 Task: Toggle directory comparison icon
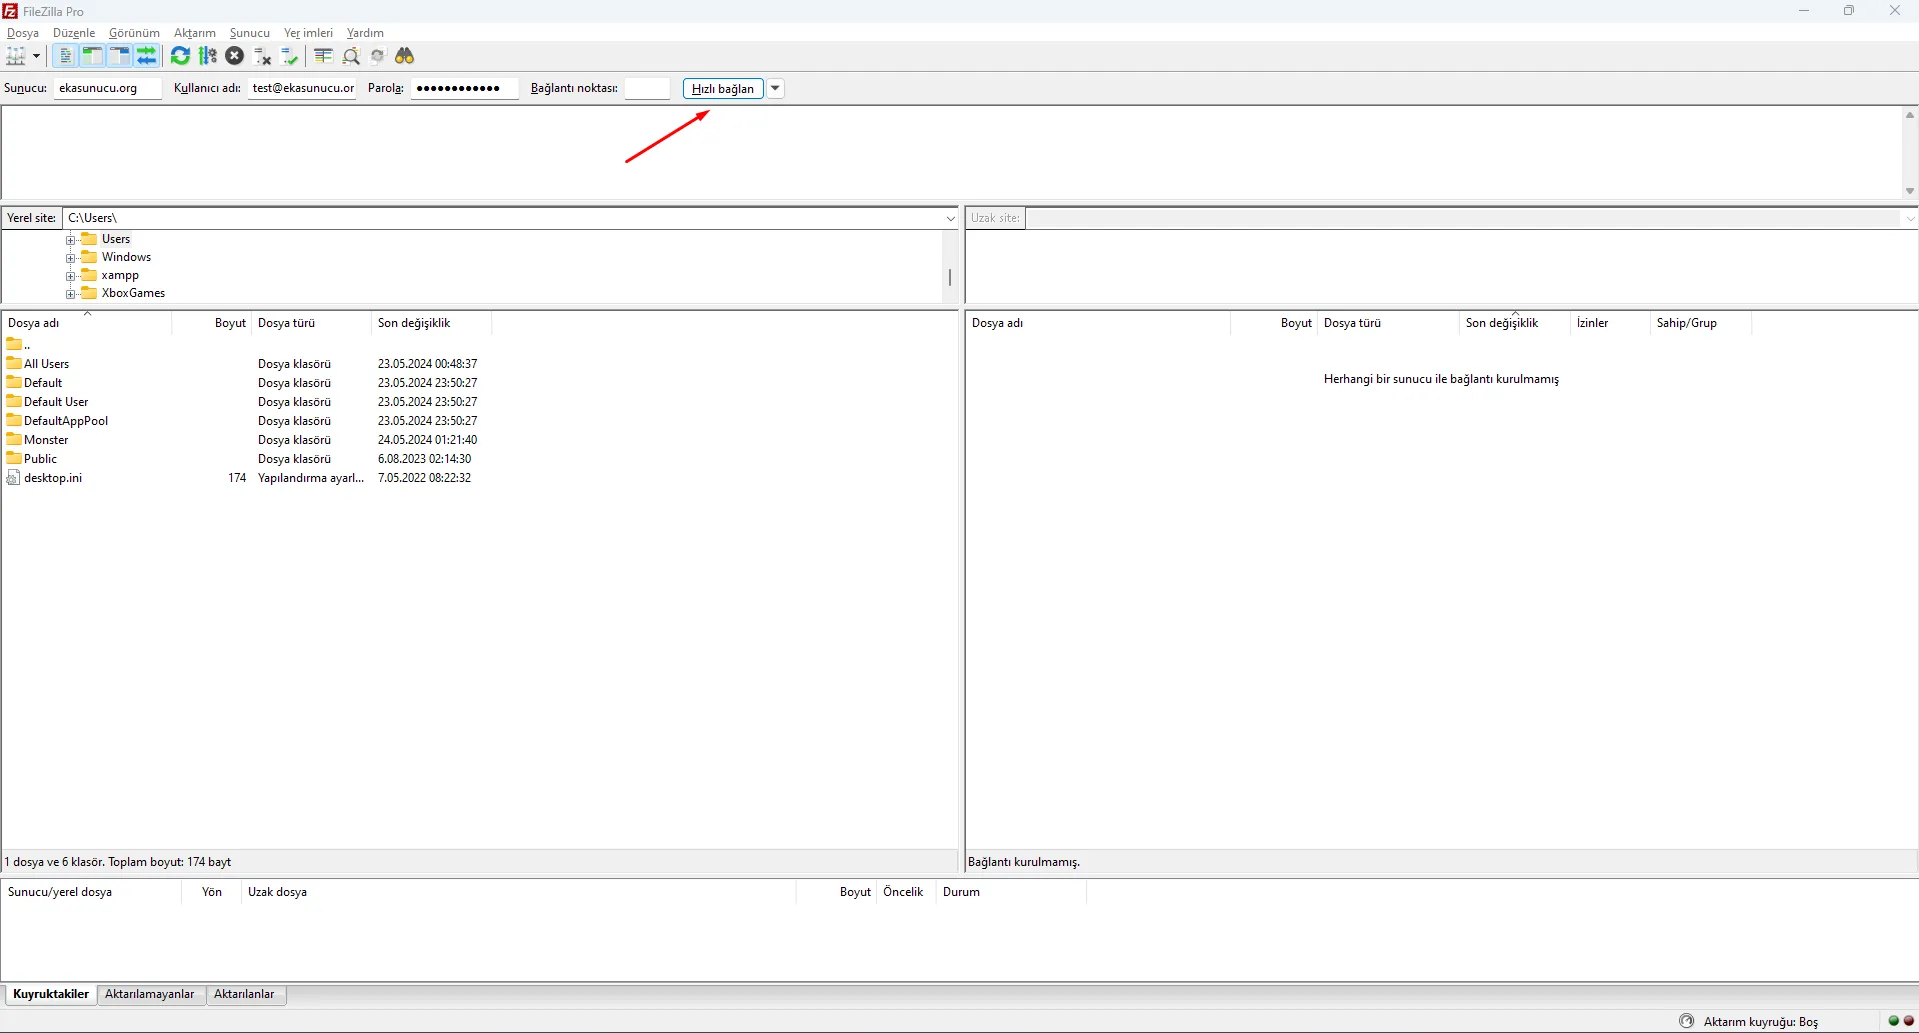pos(351,56)
